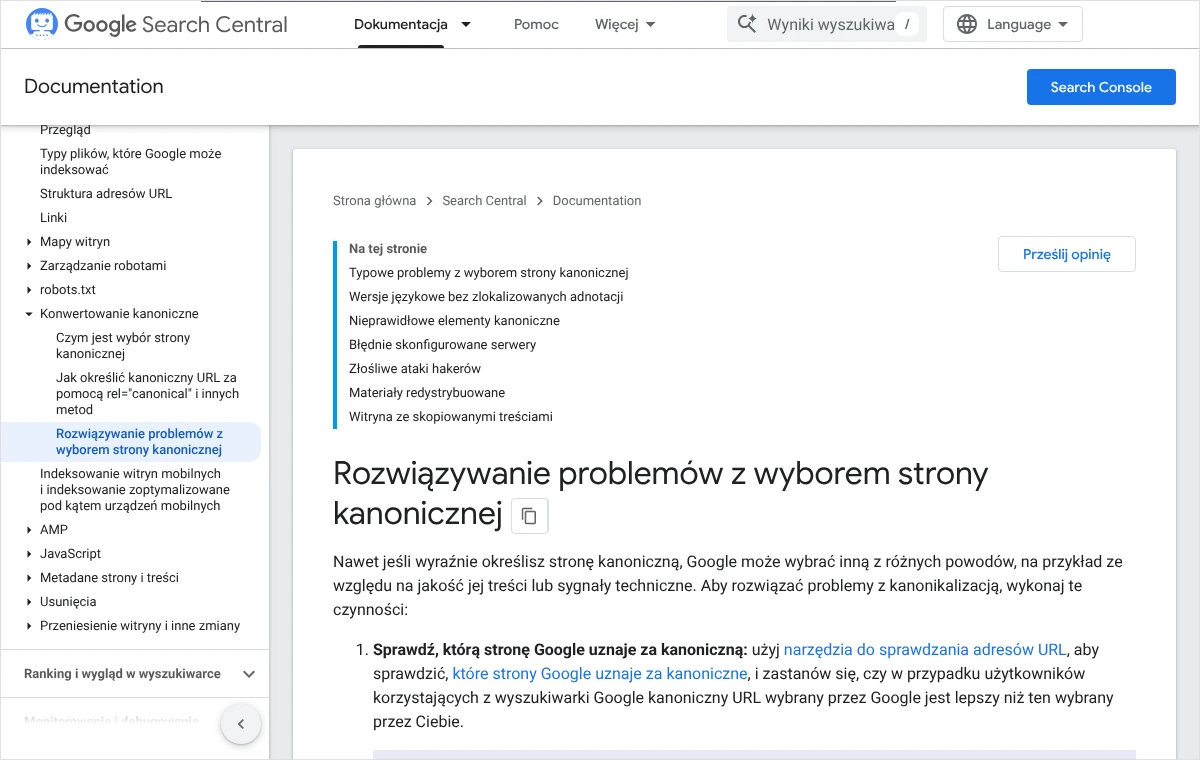Open narzędzia do sprawdzania adresów URL link
The image size is (1200, 760).
tap(925, 650)
